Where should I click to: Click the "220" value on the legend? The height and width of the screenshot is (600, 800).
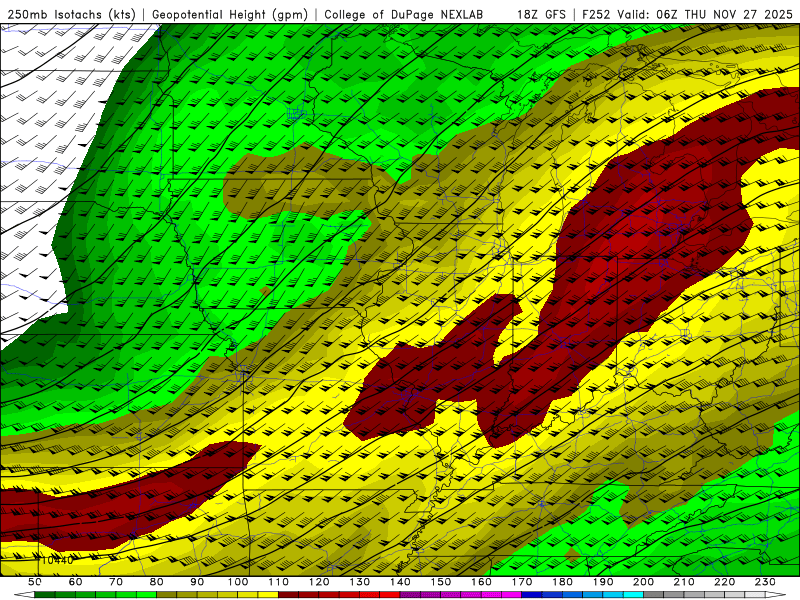click(724, 582)
